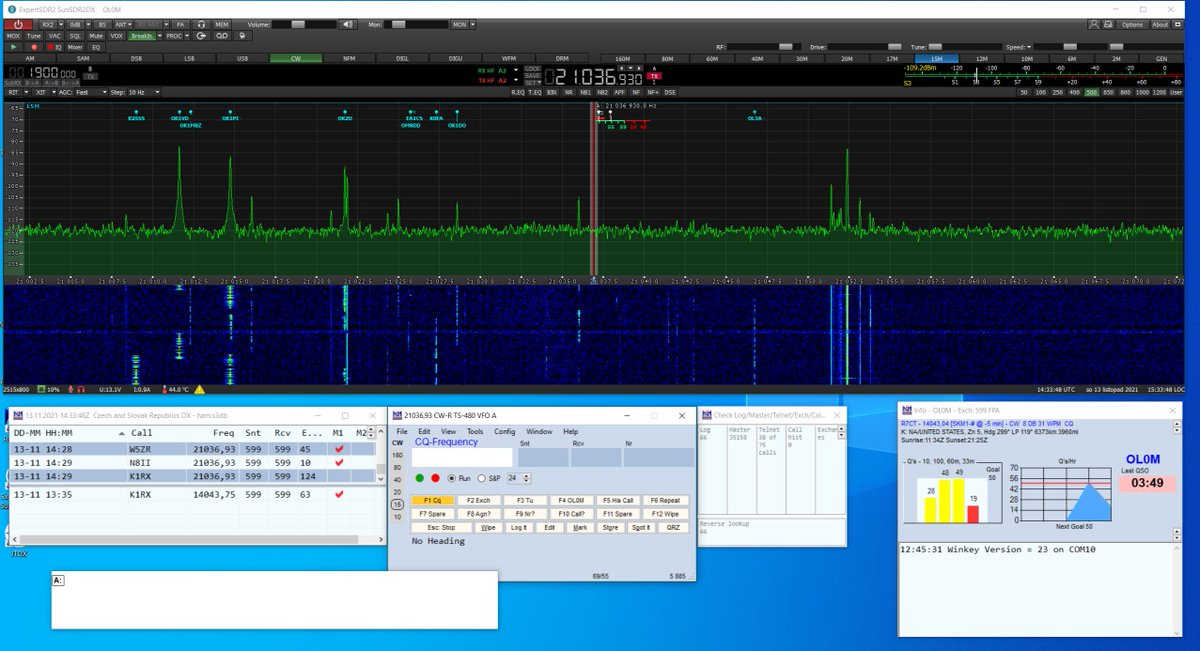Viewport: 1200px width, 651px height.
Task: Click the Mixer button
Action: 75,47
